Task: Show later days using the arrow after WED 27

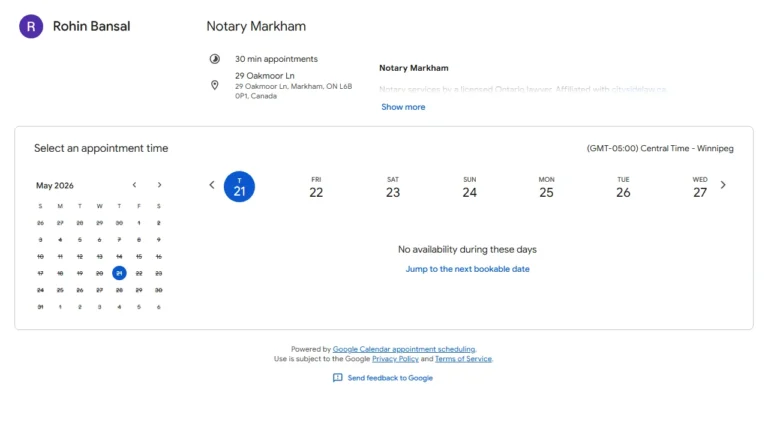Action: click(x=723, y=185)
